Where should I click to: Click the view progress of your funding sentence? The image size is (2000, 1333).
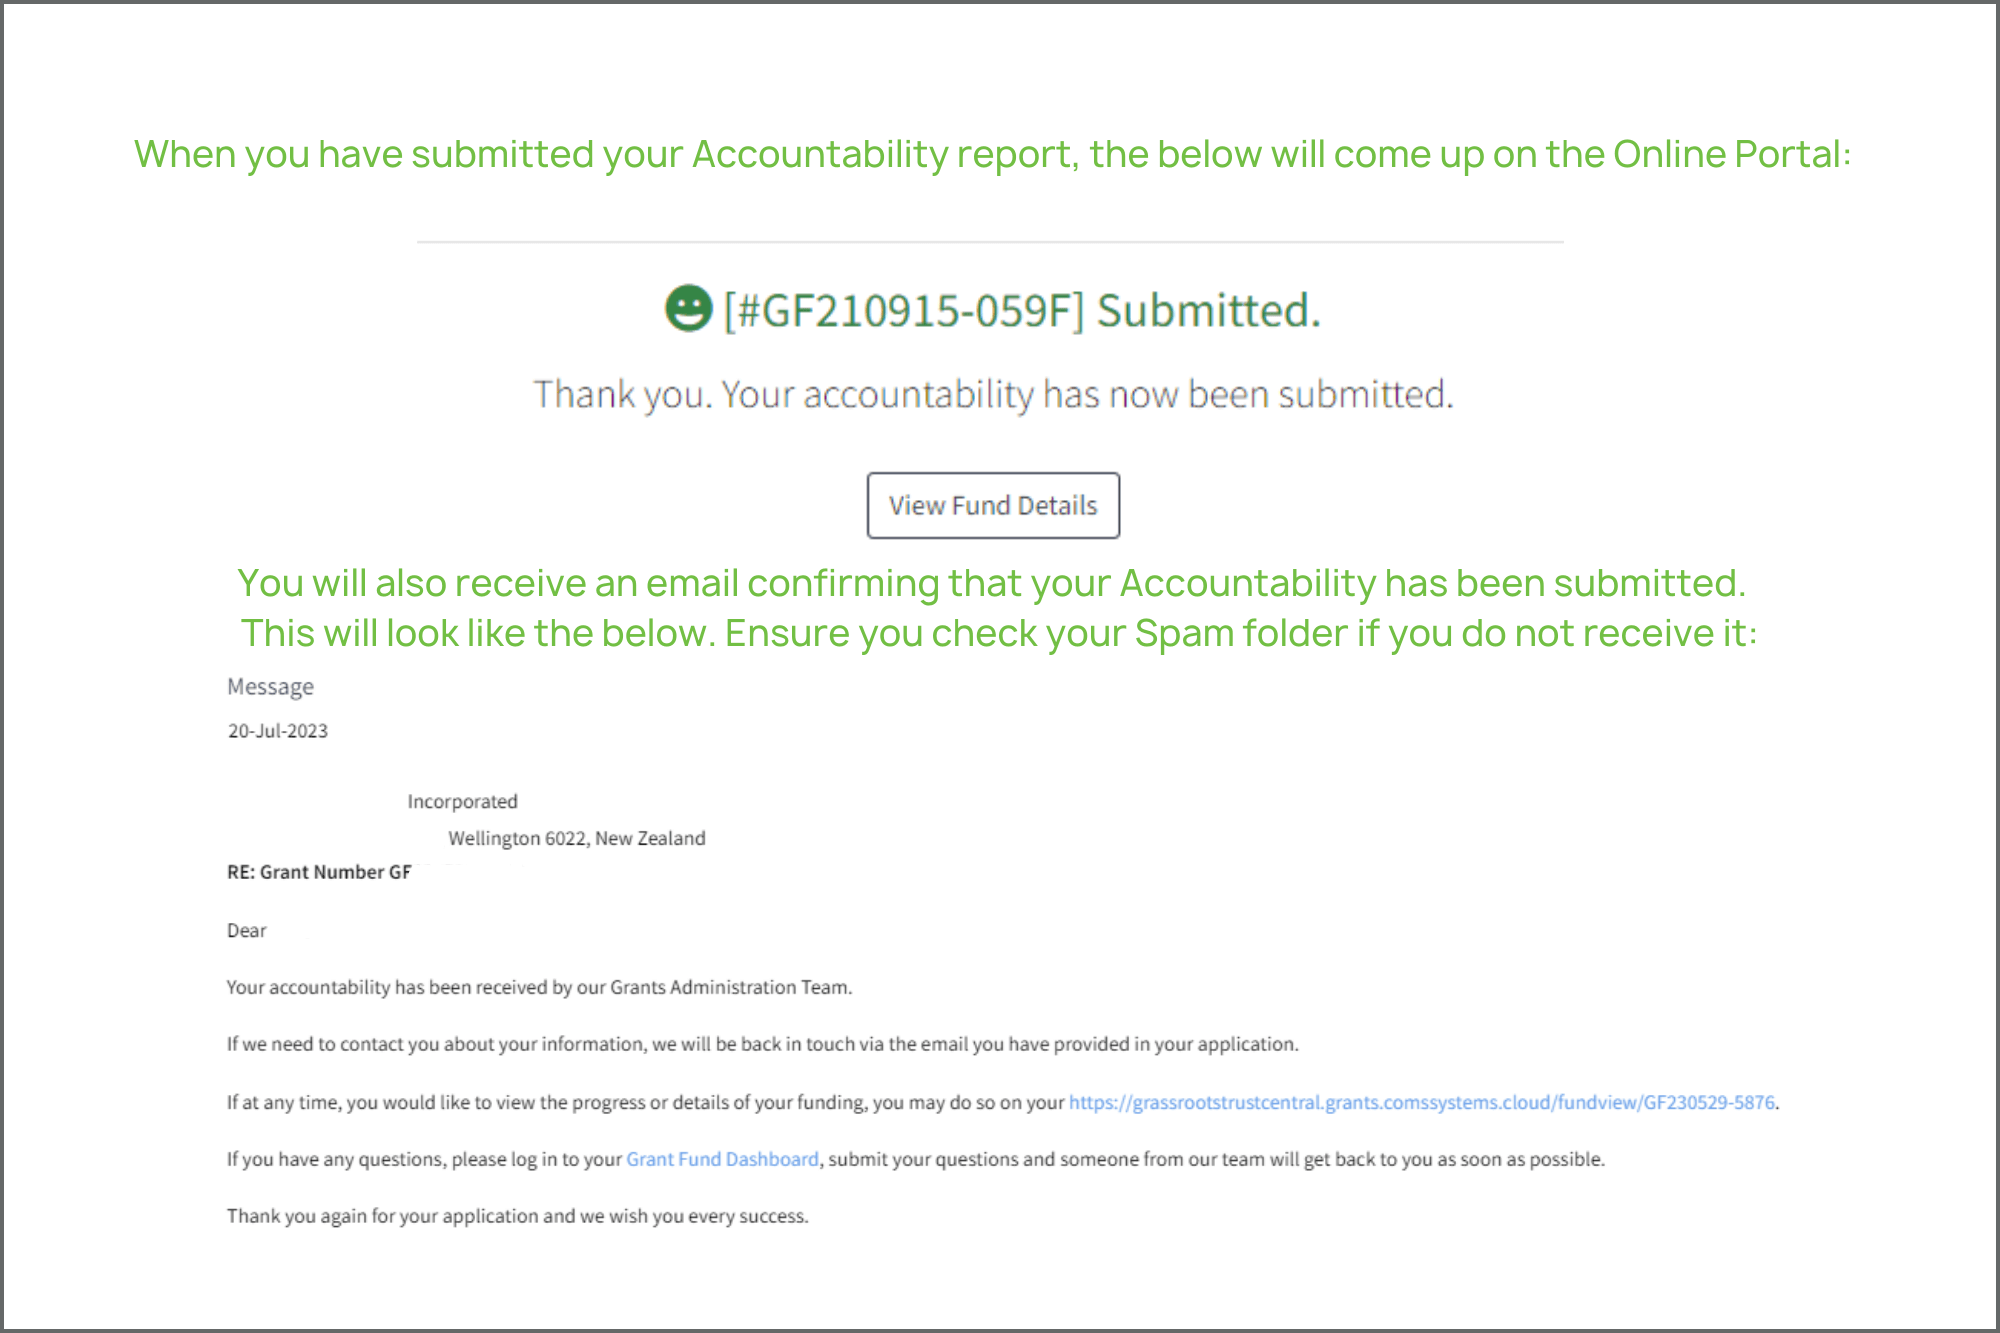(x=1003, y=1102)
